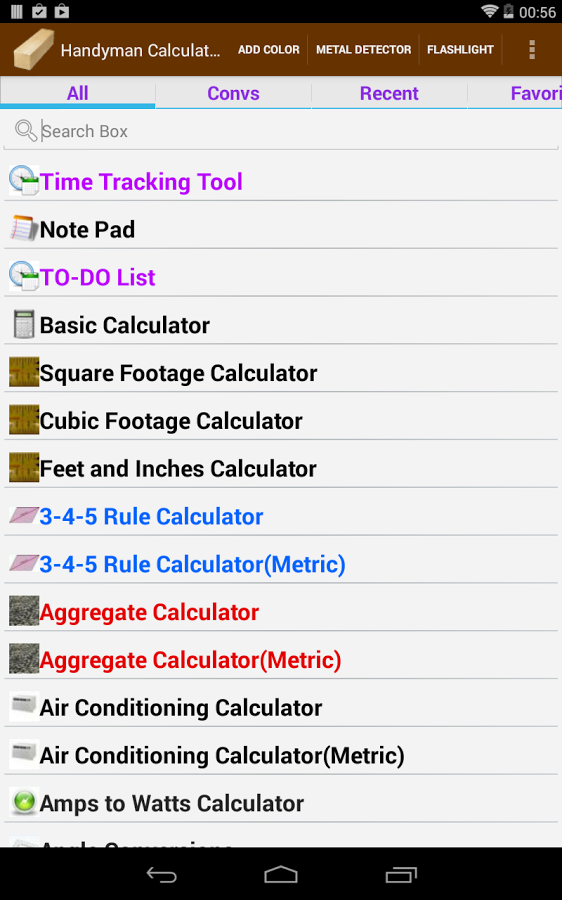Click the search magnifier icon

pos(26,131)
